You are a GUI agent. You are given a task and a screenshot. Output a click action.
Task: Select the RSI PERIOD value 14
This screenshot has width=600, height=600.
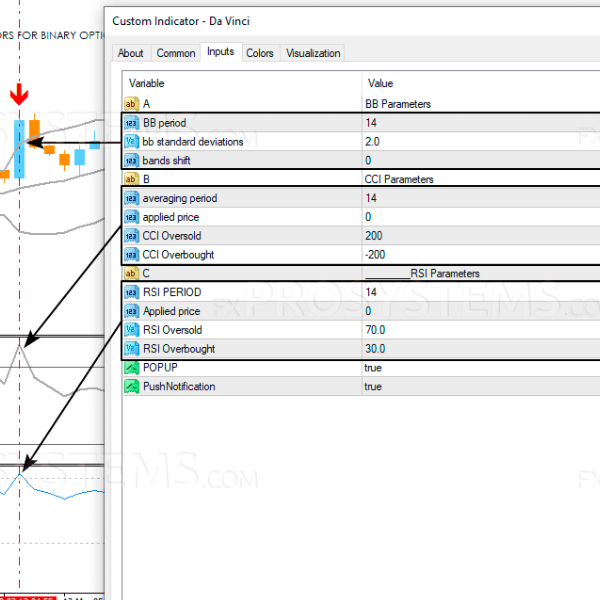click(x=371, y=292)
